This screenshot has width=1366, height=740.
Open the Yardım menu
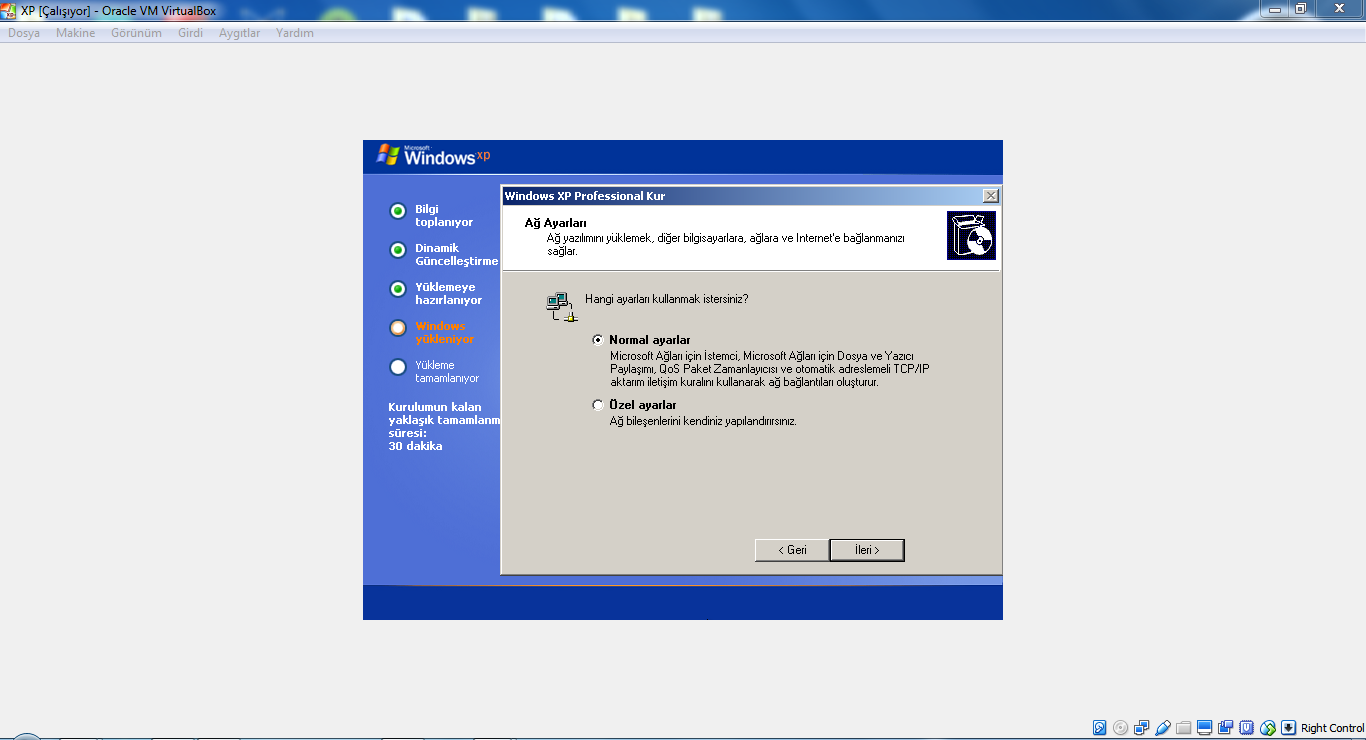tap(295, 33)
